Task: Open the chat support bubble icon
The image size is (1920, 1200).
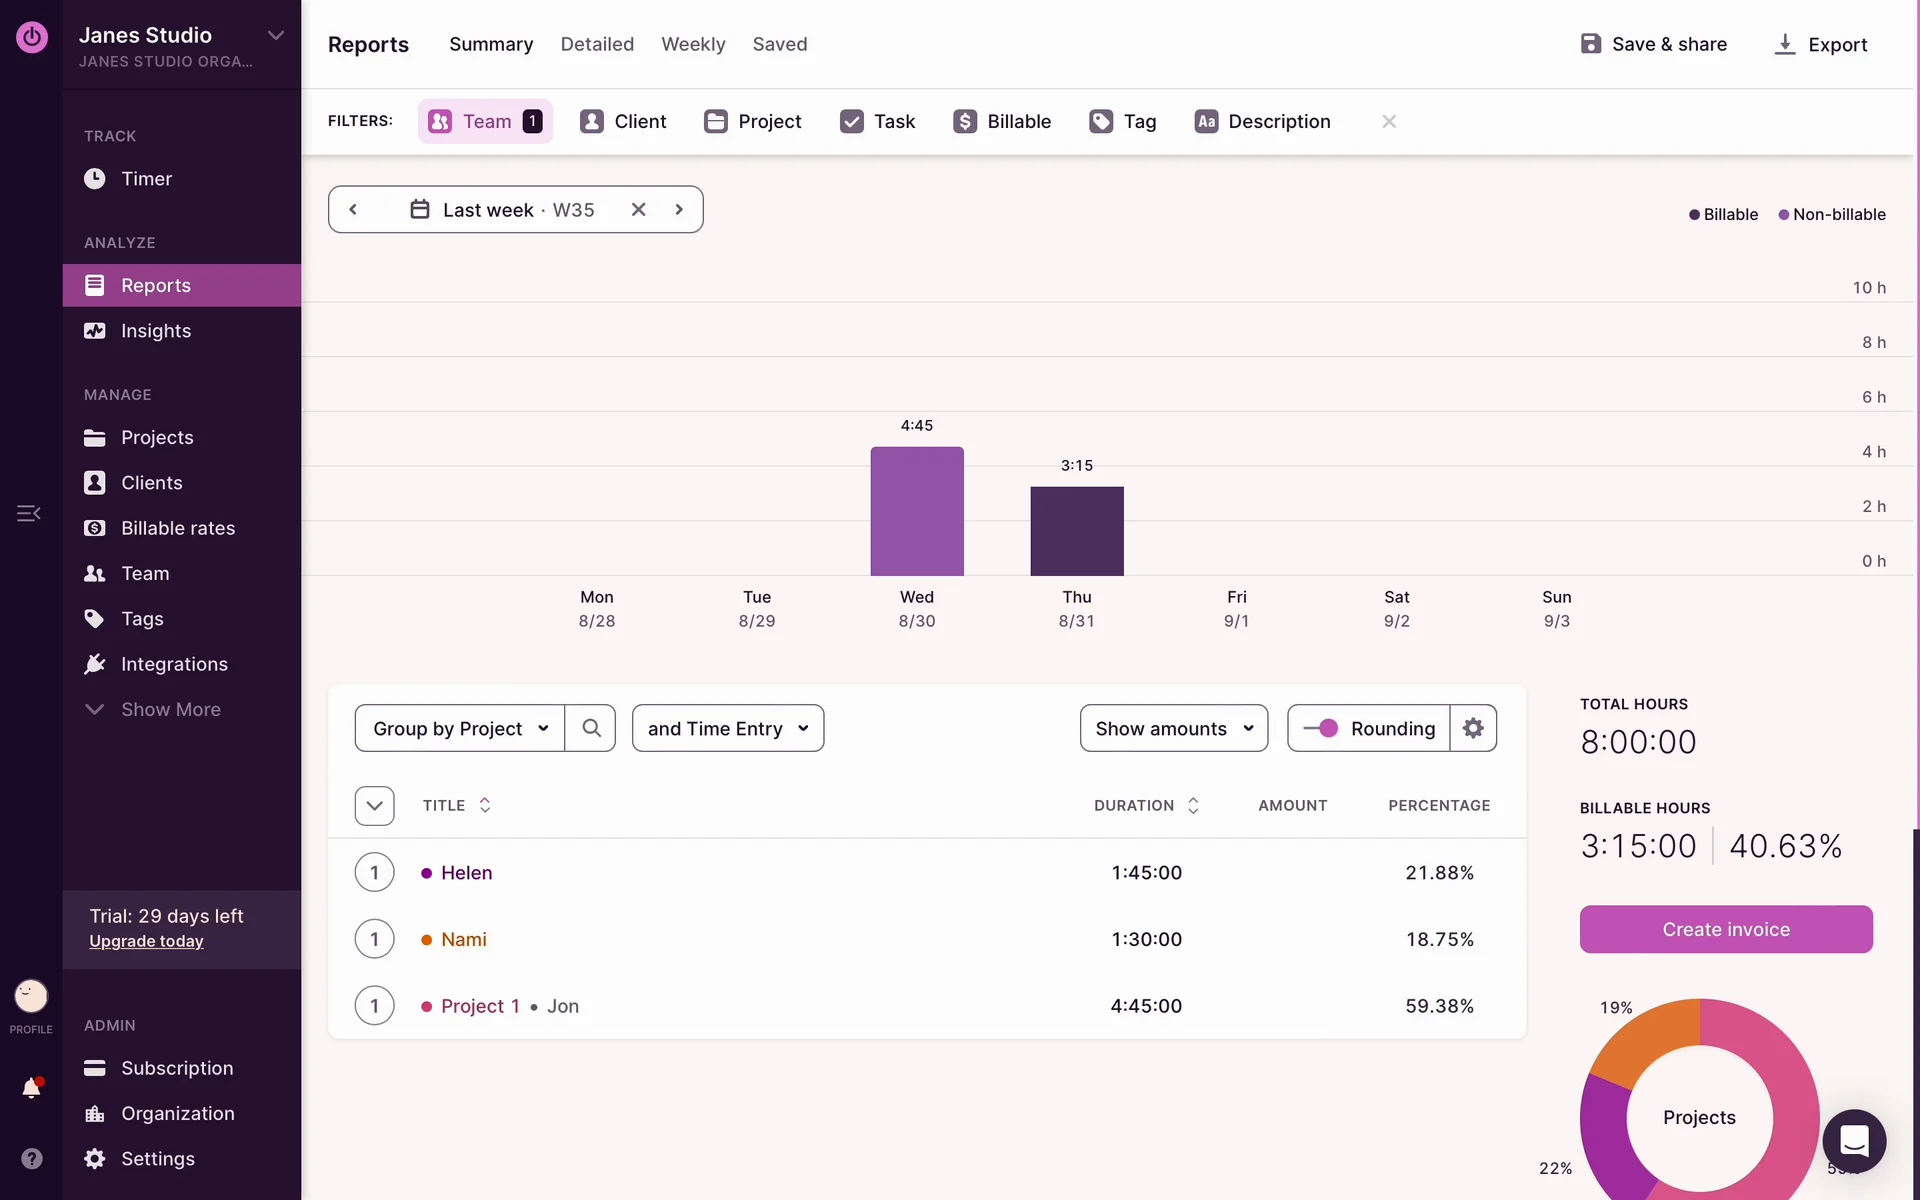Action: [1854, 1141]
